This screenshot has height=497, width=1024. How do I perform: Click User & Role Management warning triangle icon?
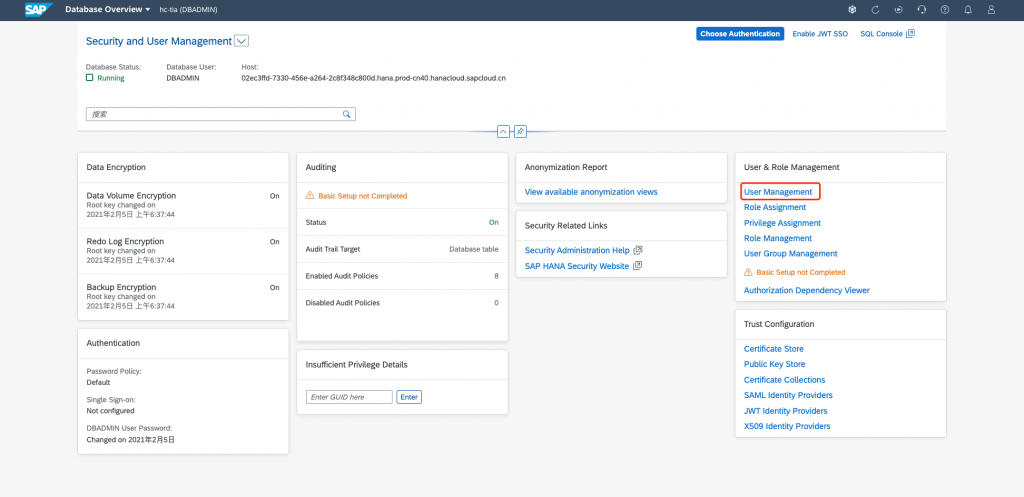pyautogui.click(x=748, y=272)
